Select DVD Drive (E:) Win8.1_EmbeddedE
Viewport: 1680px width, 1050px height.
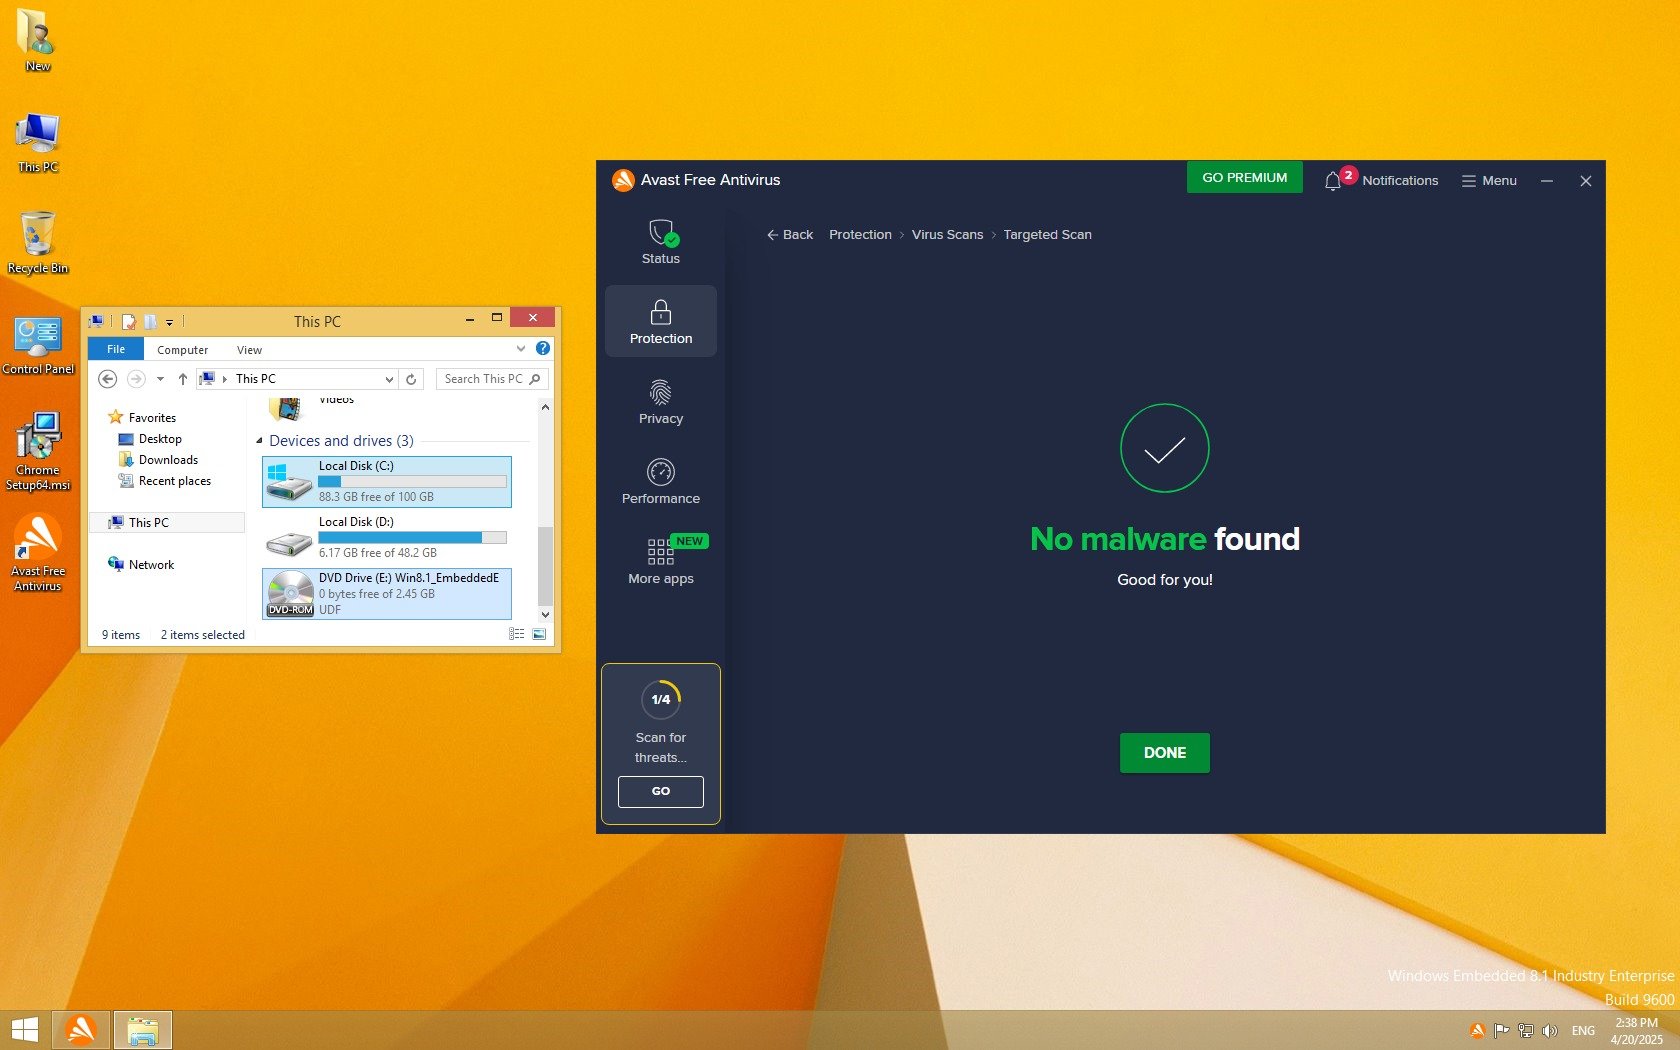[387, 593]
